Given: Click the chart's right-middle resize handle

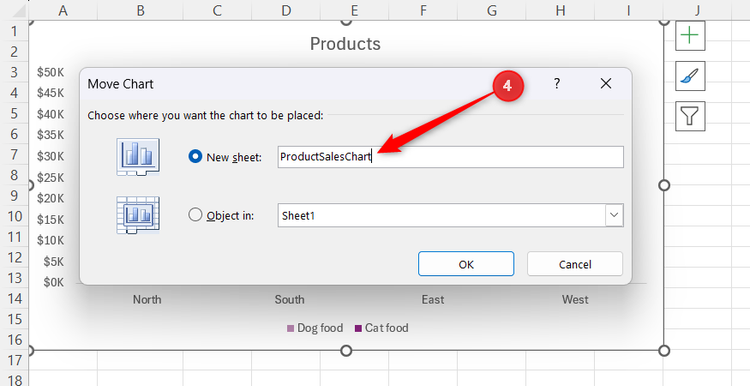Looking at the screenshot, I should pos(664,185).
